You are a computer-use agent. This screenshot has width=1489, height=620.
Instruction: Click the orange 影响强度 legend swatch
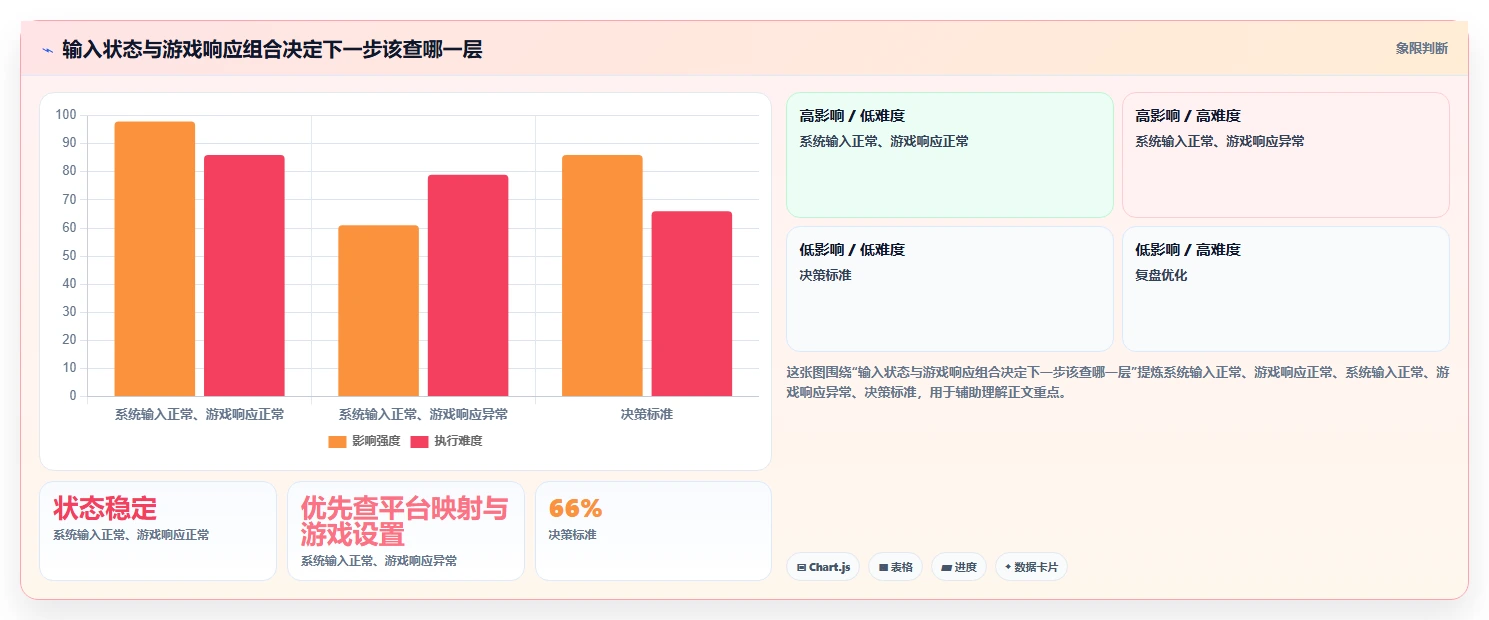[337, 441]
